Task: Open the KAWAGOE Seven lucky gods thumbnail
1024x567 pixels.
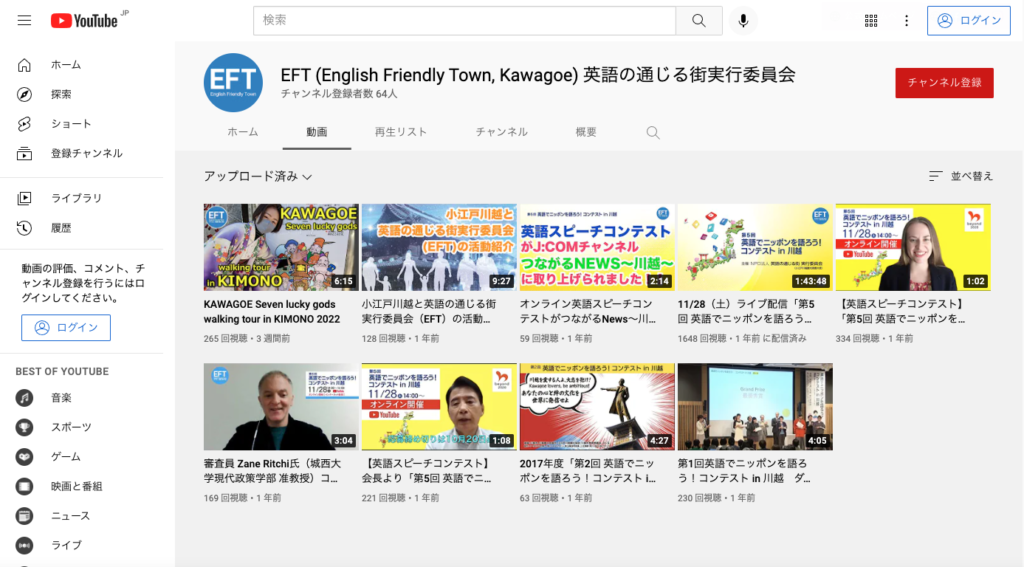Action: pos(281,247)
